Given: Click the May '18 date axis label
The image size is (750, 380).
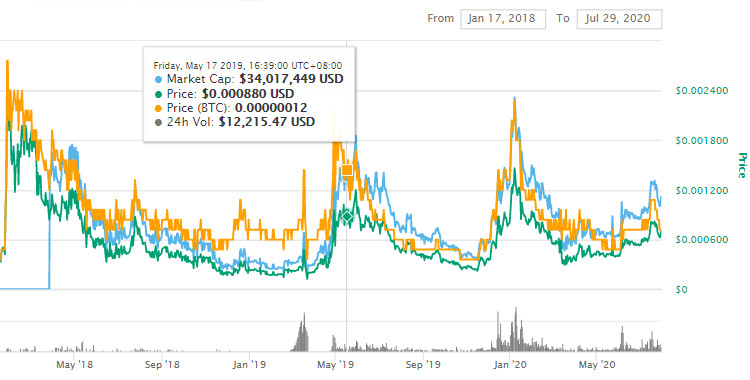Looking at the screenshot, I should 74,365.
